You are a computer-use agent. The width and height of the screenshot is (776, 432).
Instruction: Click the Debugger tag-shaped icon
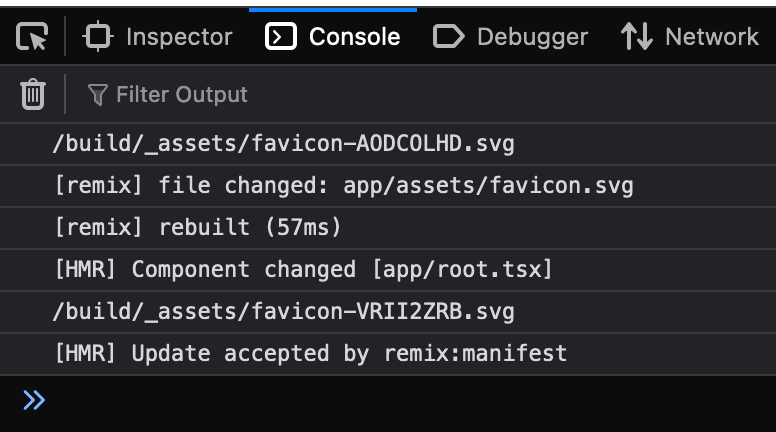(448, 37)
